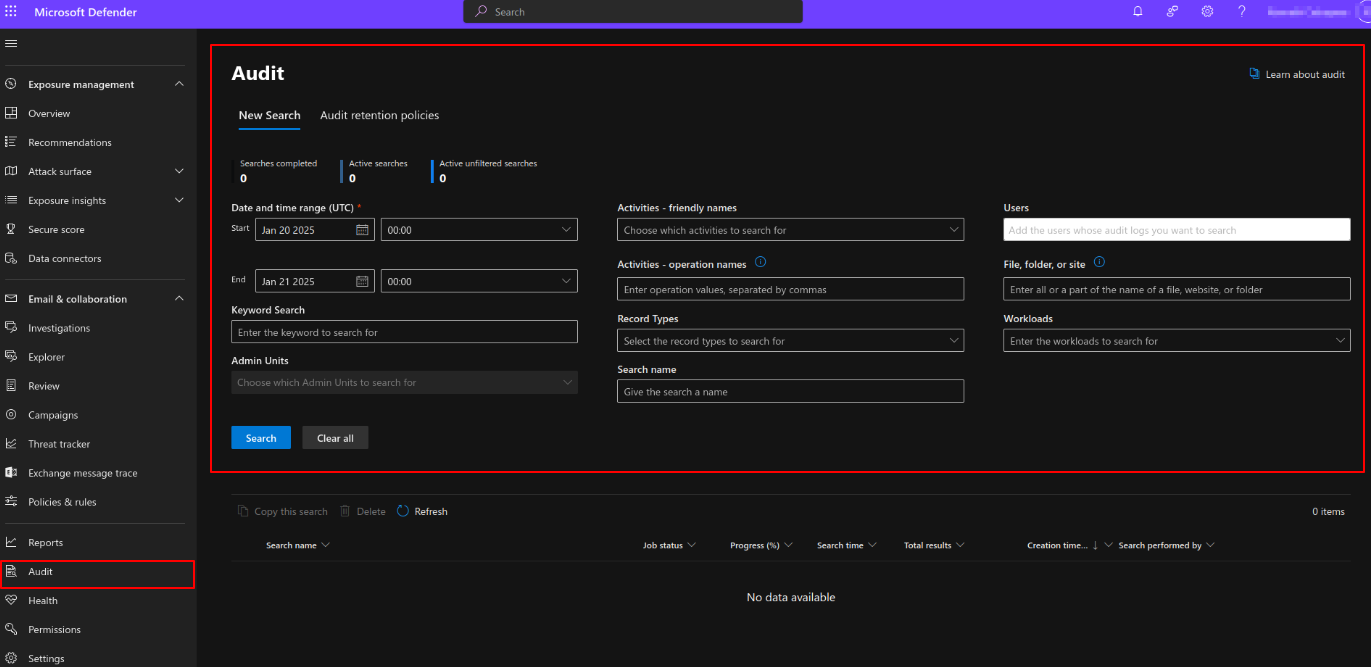This screenshot has height=667, width=1371.
Task: Click the Refresh icon above results table
Action: (403, 511)
